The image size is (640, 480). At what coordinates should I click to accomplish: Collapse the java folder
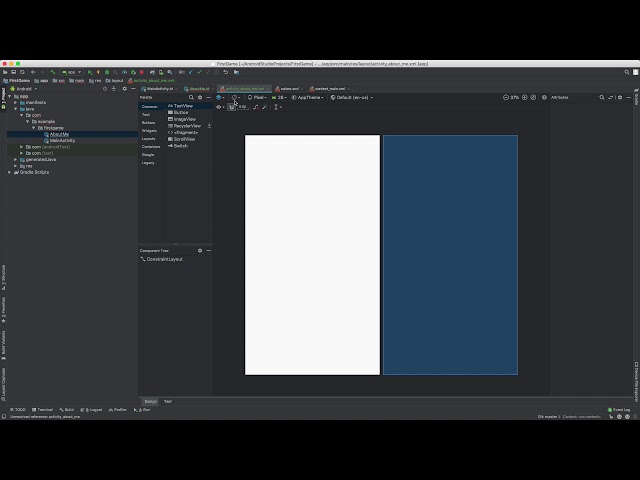pos(16,109)
